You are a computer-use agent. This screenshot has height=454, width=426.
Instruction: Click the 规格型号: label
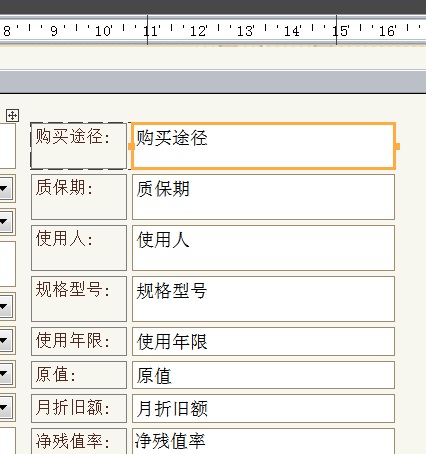pyautogui.click(x=79, y=299)
